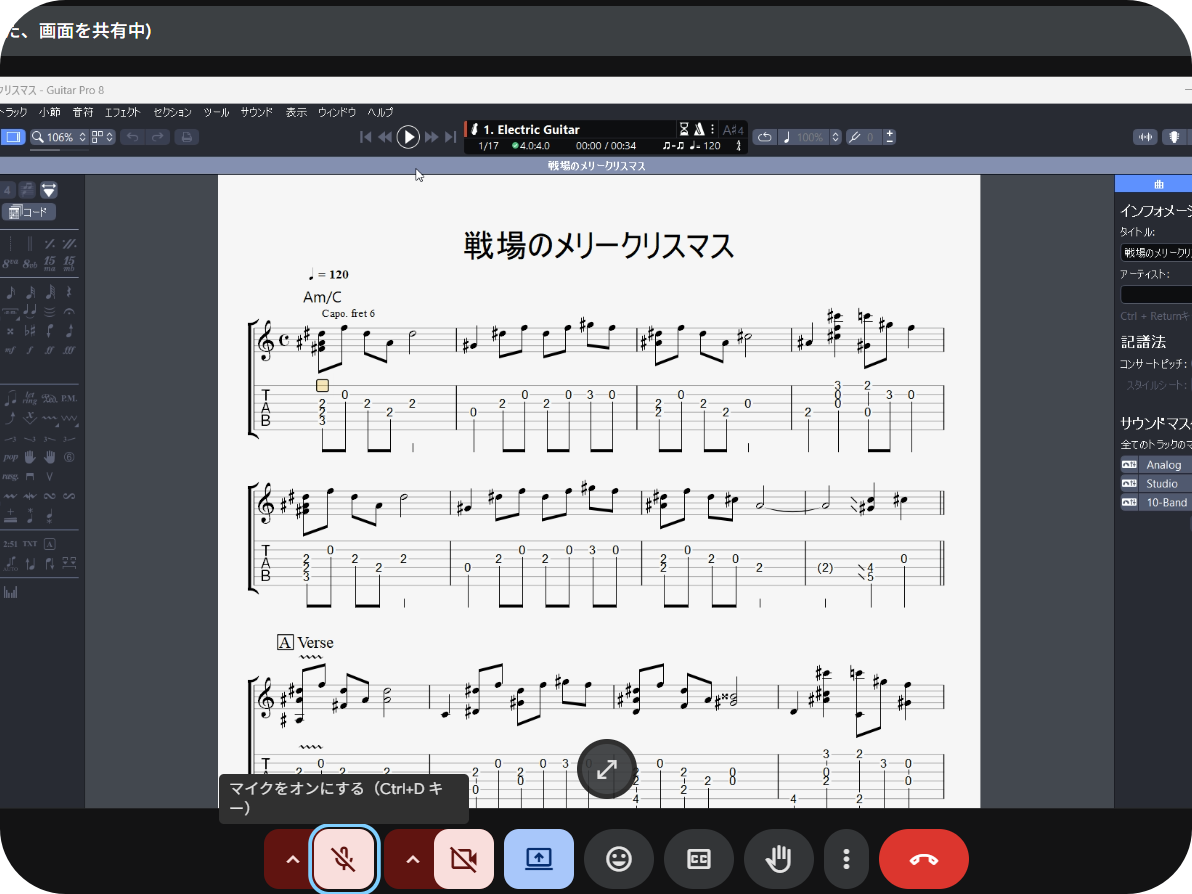Expand microphone audio settings chevron
The height and width of the screenshot is (894, 1192).
point(292,859)
